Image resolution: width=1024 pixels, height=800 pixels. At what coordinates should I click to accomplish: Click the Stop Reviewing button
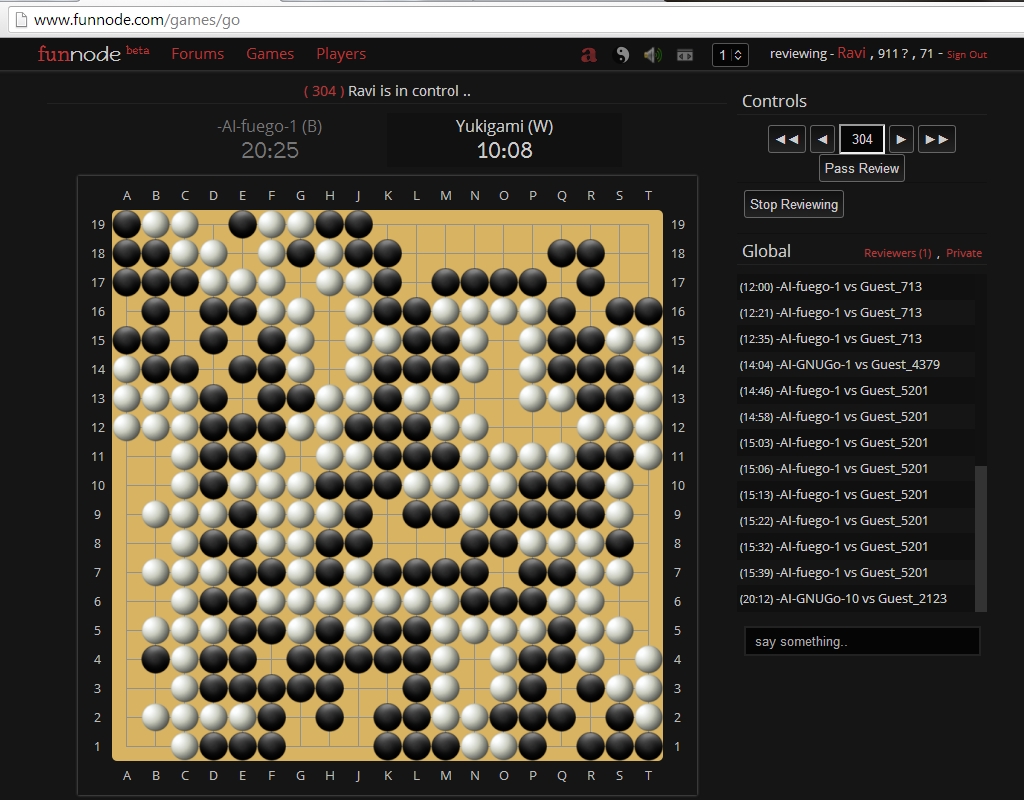(793, 203)
